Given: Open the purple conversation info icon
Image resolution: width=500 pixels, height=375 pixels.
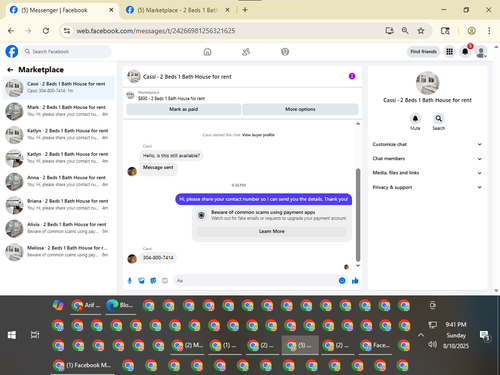Looking at the screenshot, I should [352, 76].
